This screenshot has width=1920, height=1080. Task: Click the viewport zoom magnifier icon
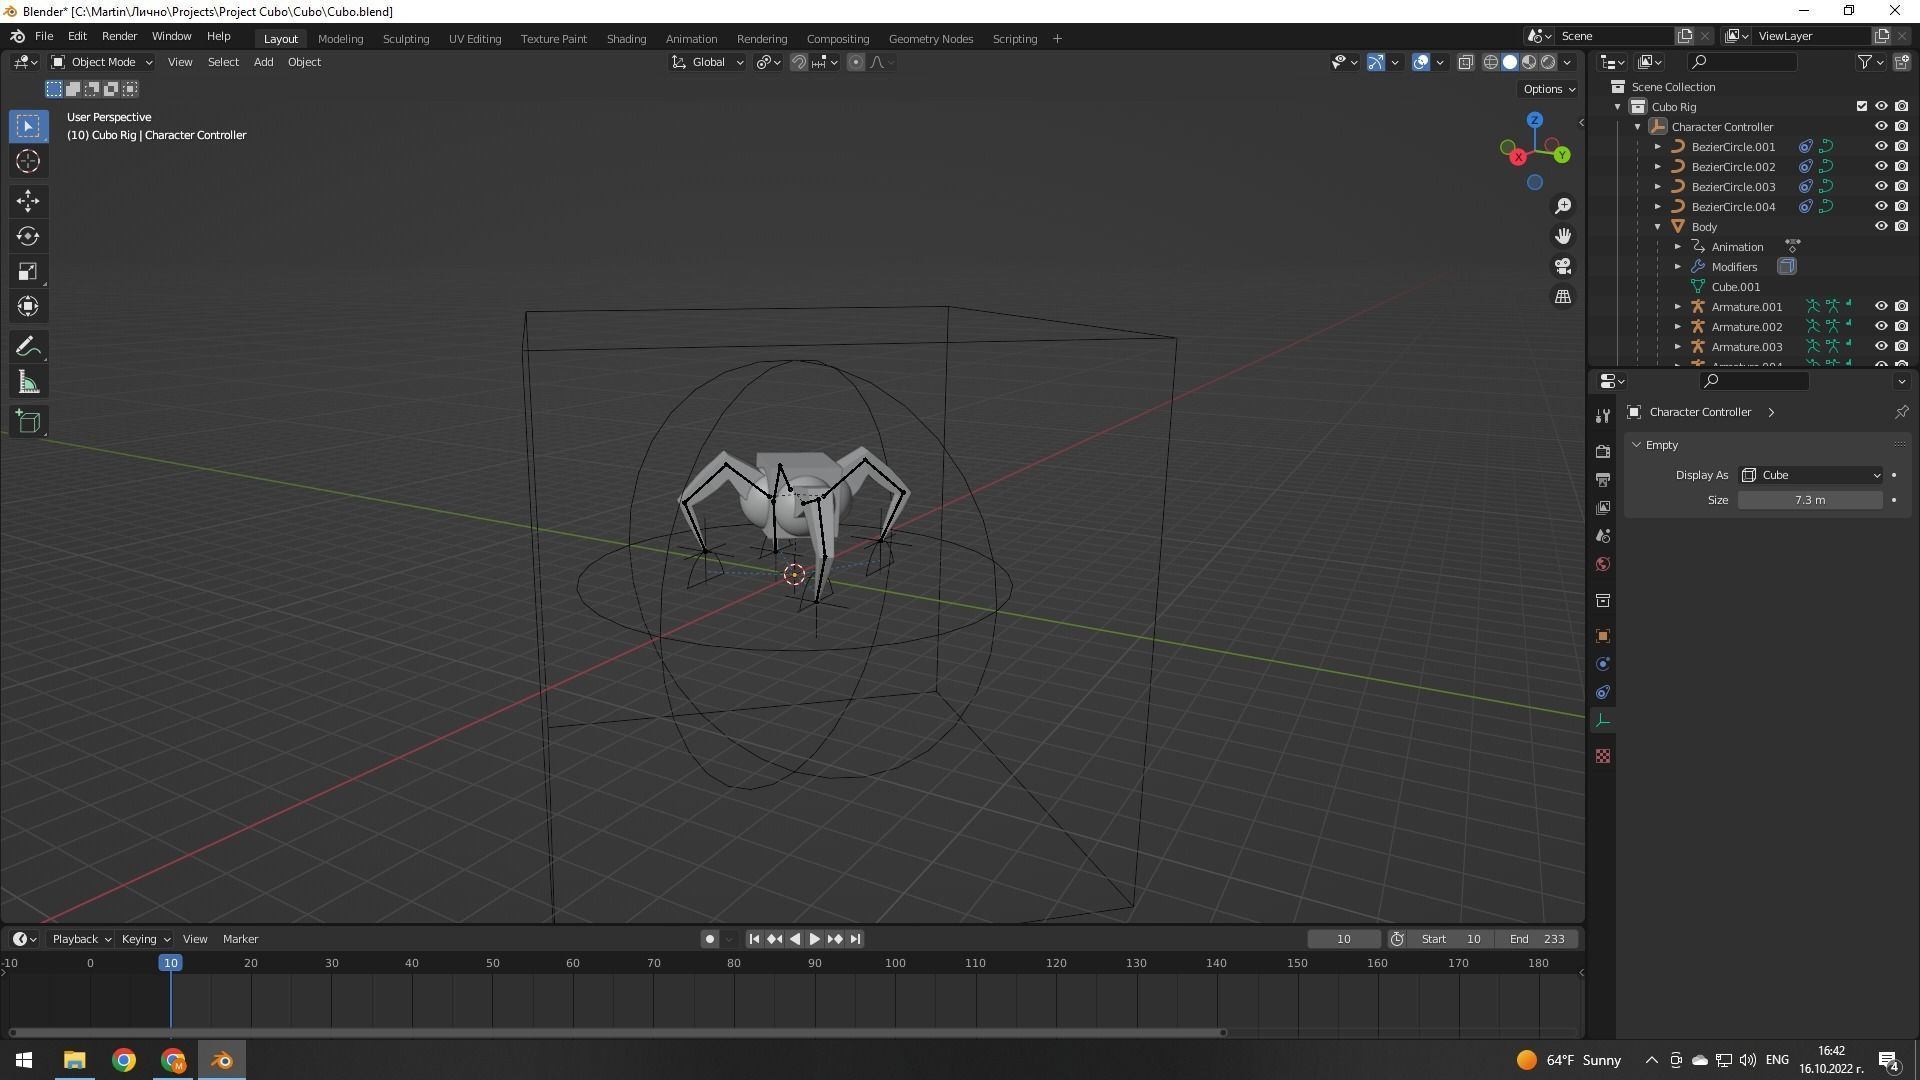click(x=1563, y=206)
